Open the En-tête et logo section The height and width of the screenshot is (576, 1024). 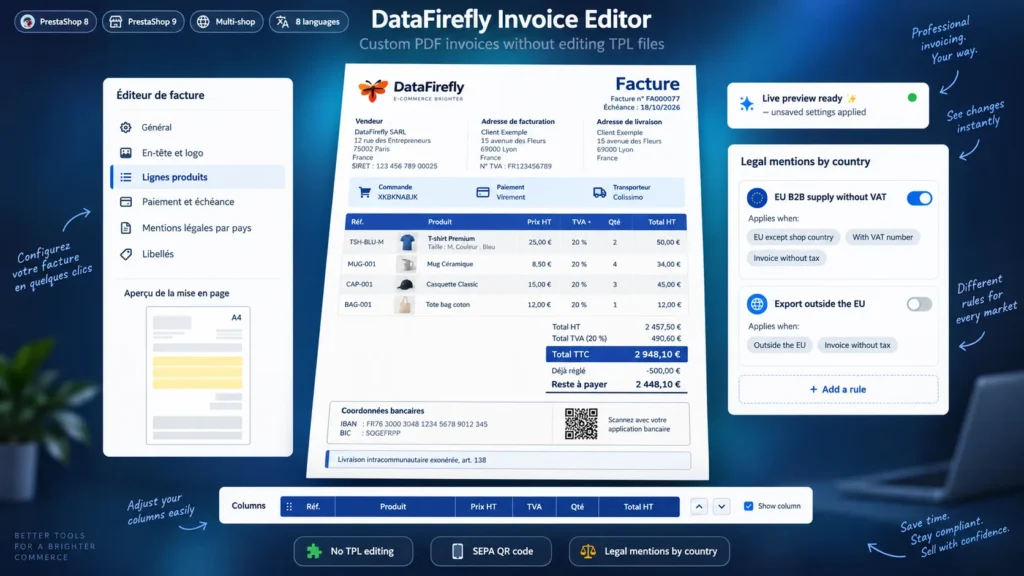pyautogui.click(x=198, y=153)
